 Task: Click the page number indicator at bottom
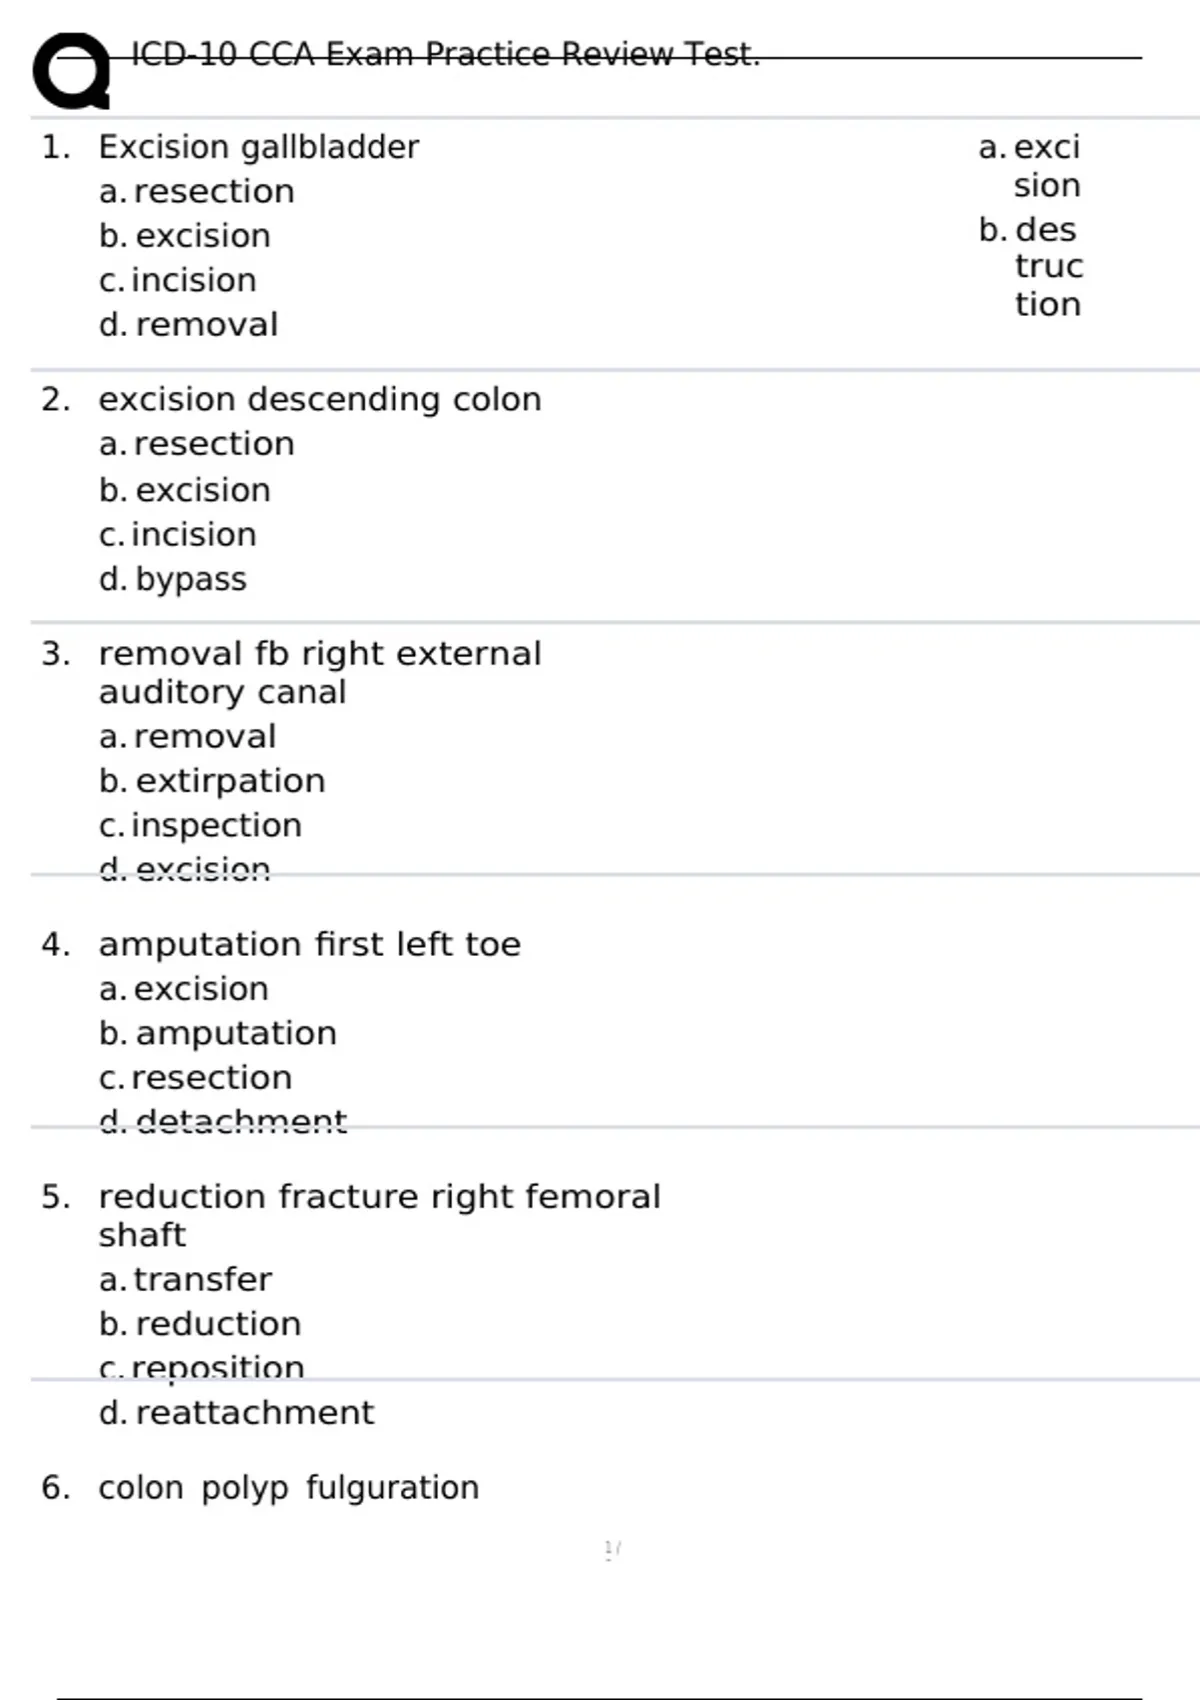click(x=613, y=1550)
